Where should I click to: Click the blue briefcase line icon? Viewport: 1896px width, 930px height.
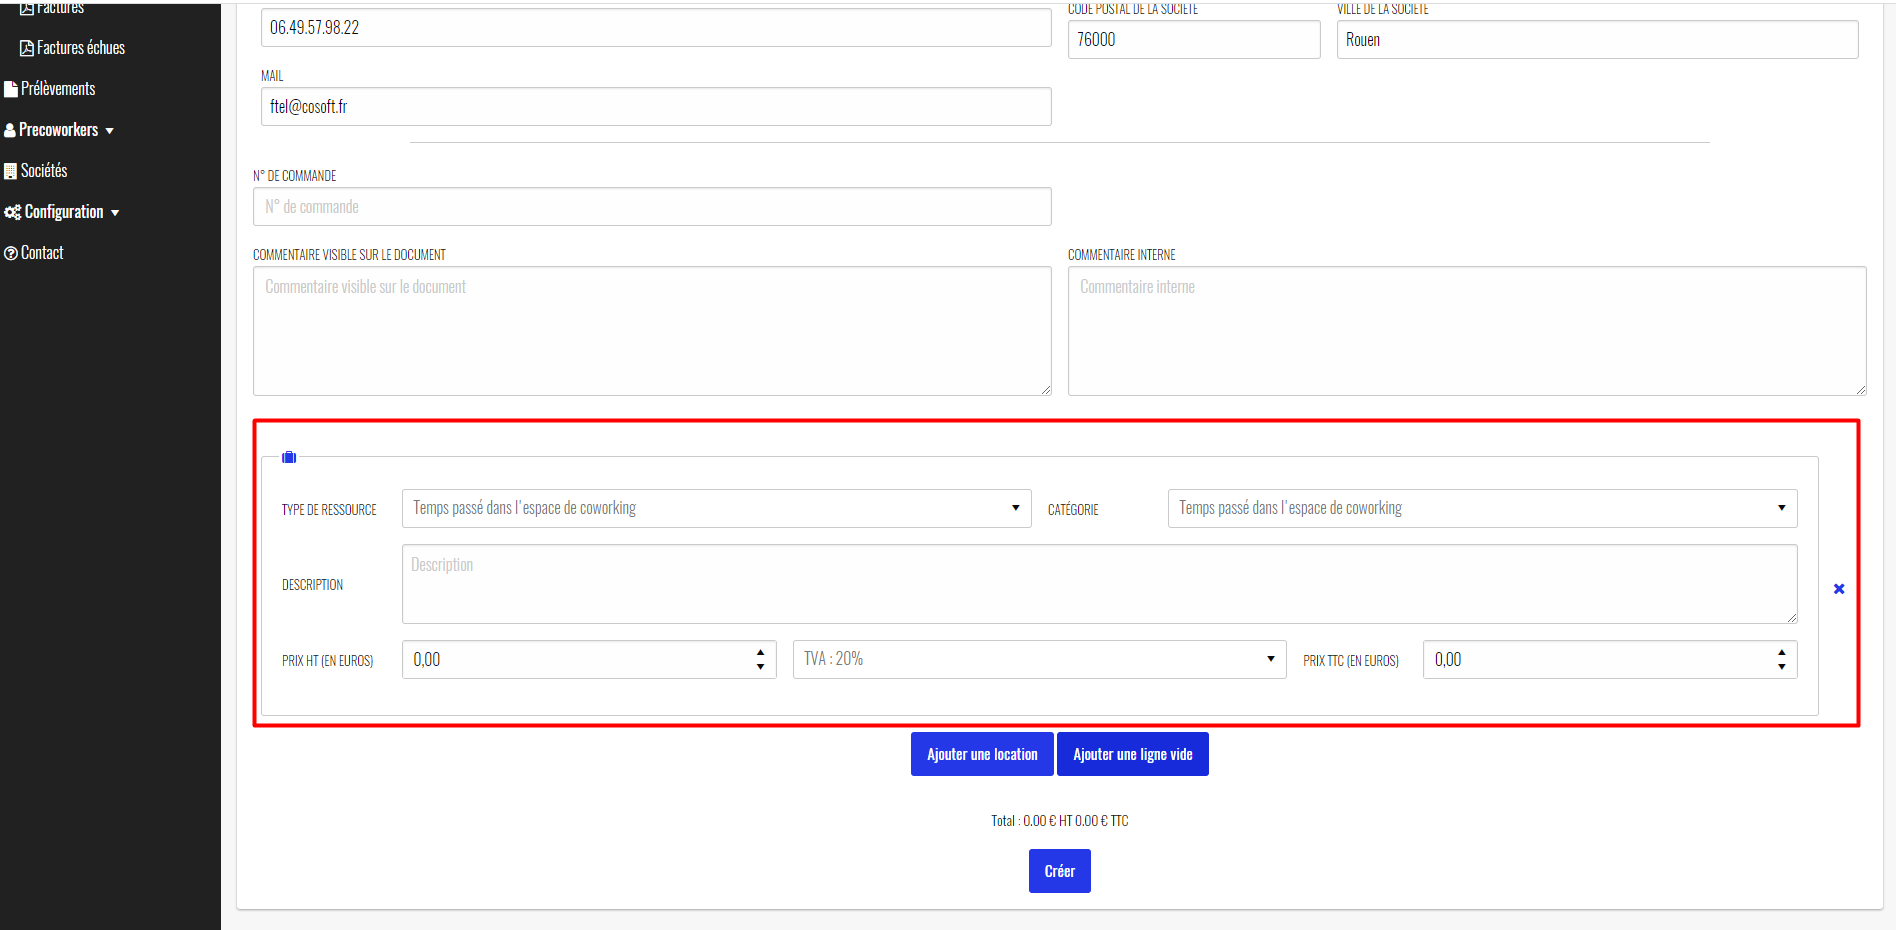point(289,457)
